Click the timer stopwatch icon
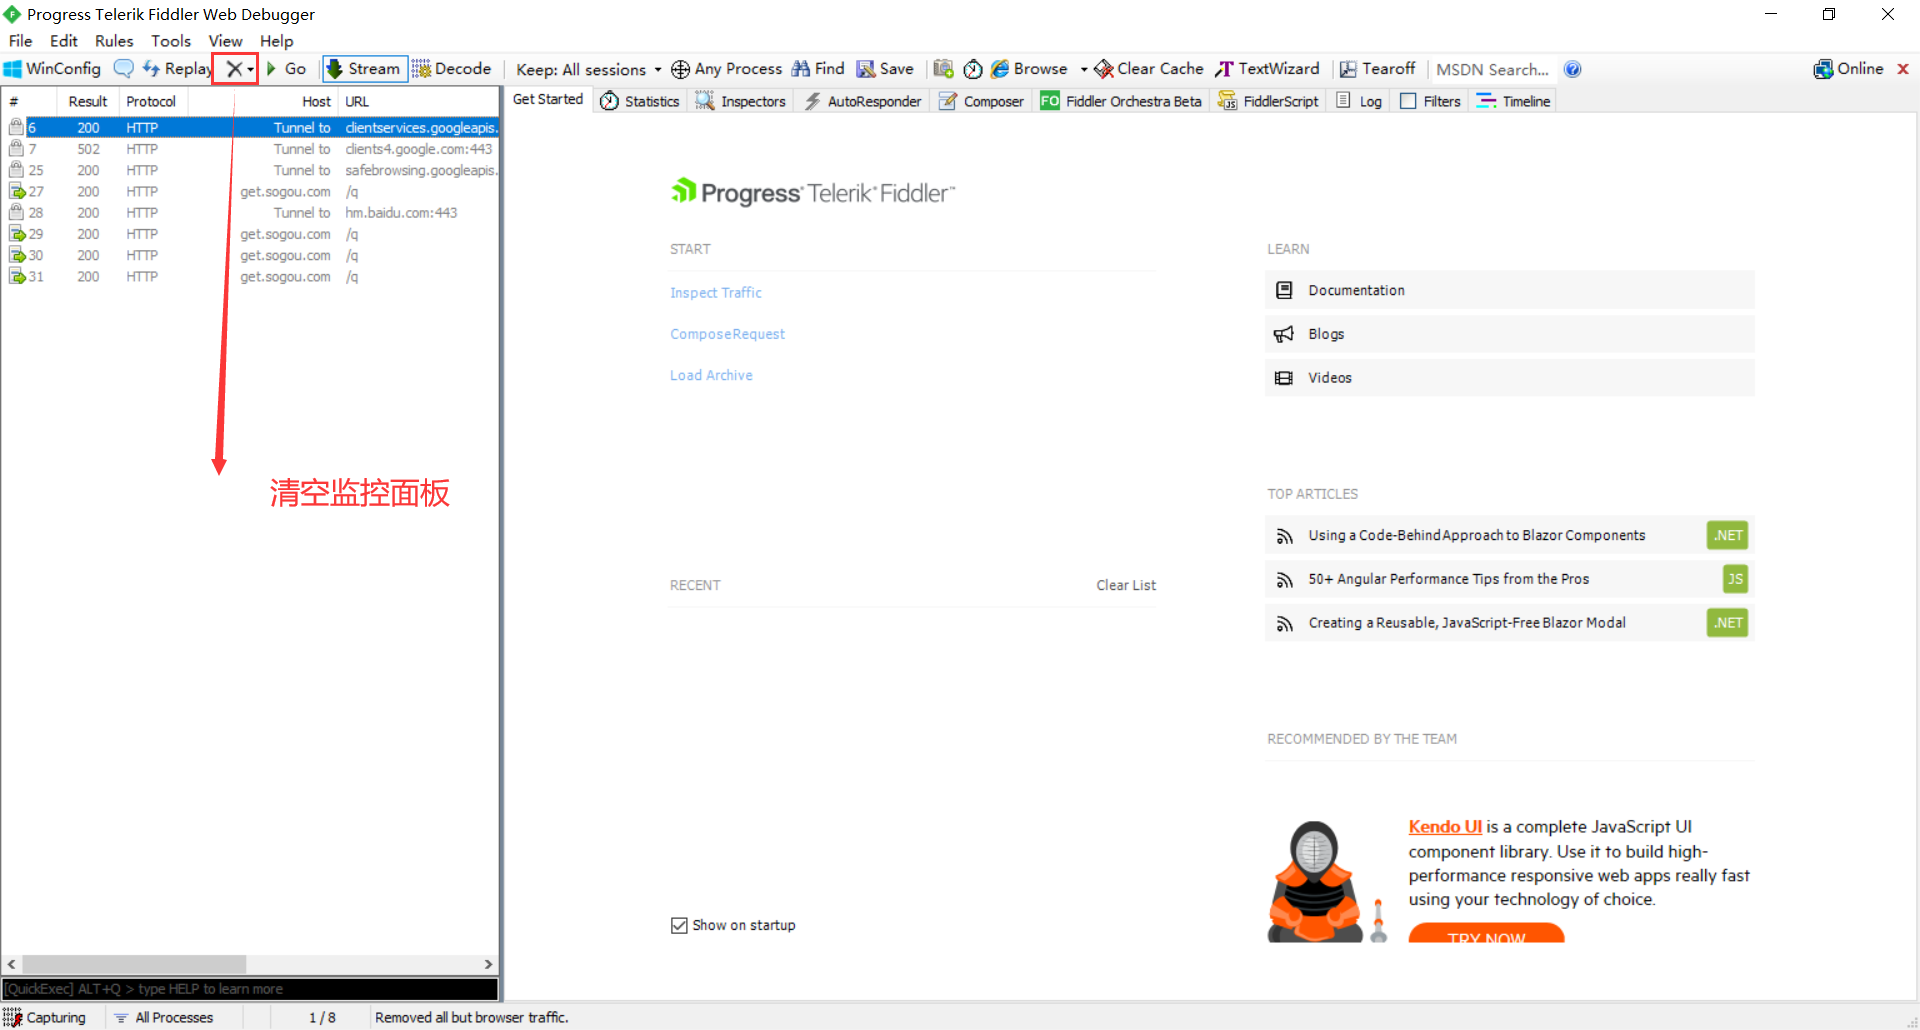This screenshot has height=1030, width=1920. (973, 69)
